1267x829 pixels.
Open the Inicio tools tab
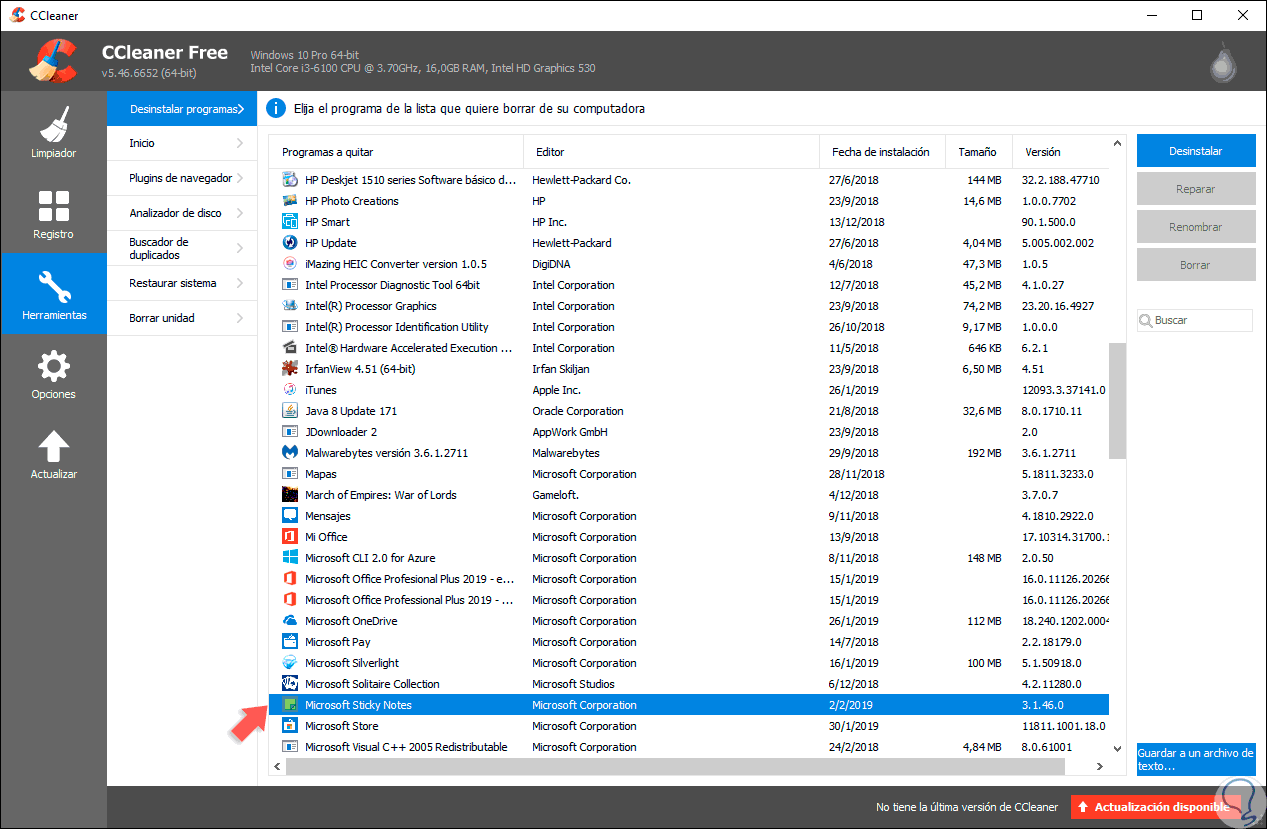(182, 143)
